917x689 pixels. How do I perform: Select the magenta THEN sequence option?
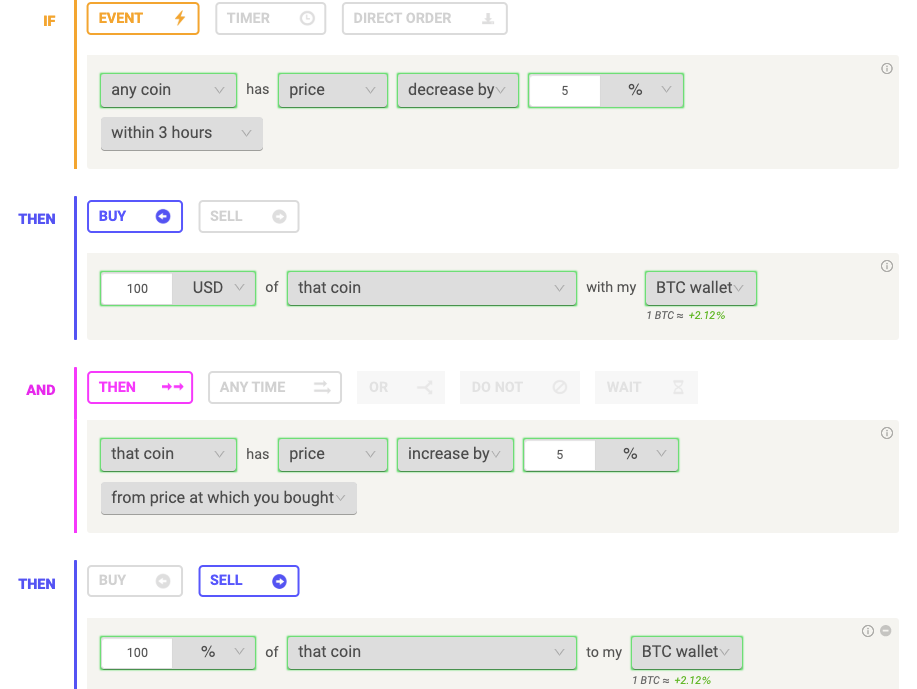(140, 387)
